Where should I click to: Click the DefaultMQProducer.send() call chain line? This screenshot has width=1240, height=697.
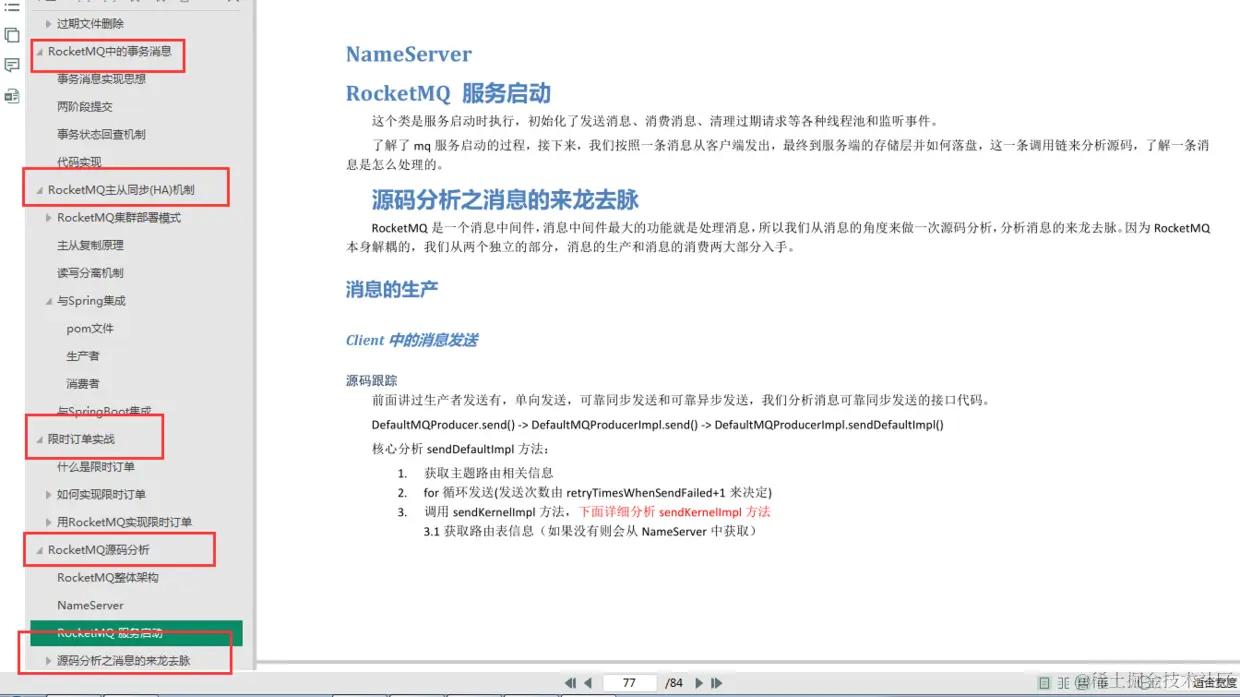657,425
